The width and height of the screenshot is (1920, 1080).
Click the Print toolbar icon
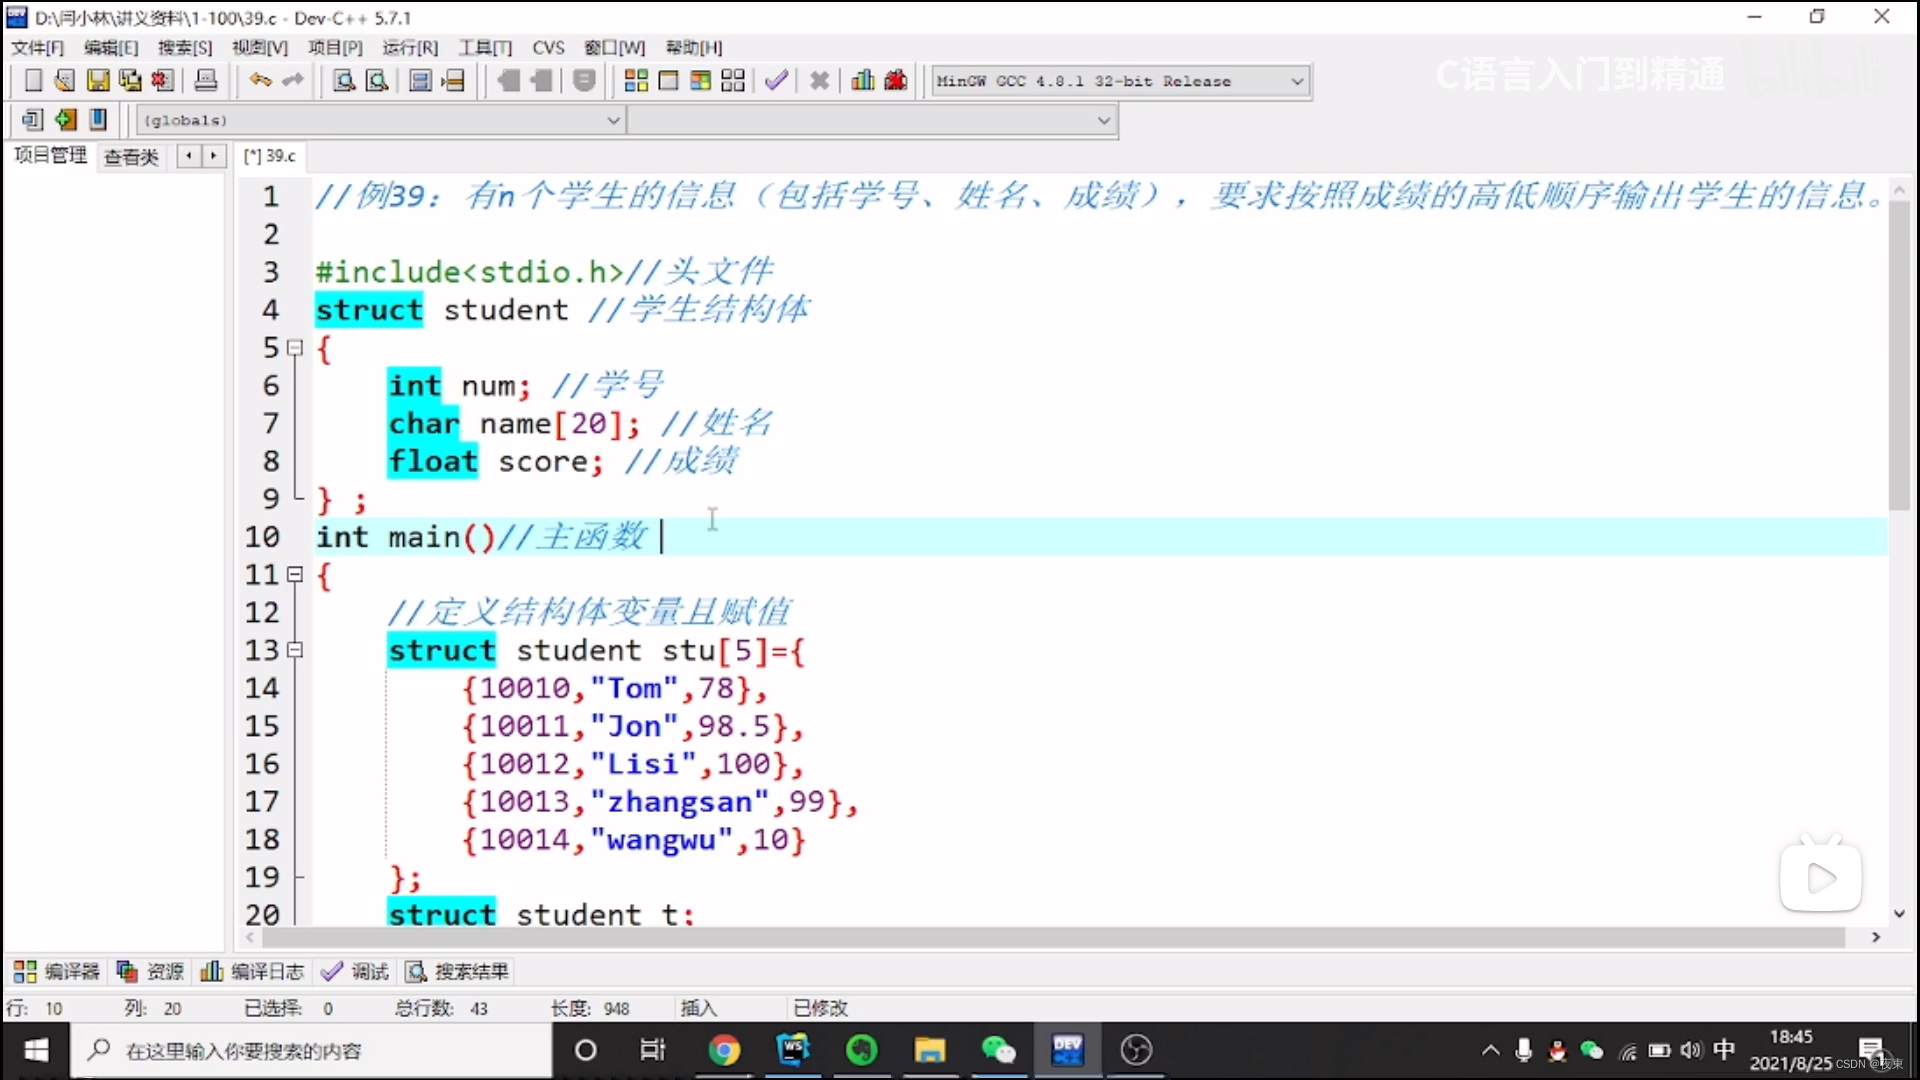point(206,81)
